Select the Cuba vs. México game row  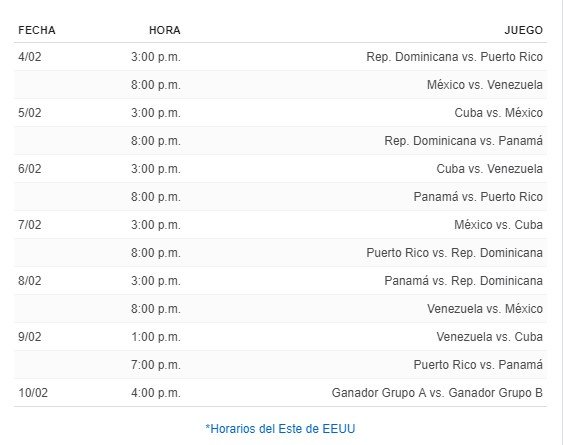280,113
